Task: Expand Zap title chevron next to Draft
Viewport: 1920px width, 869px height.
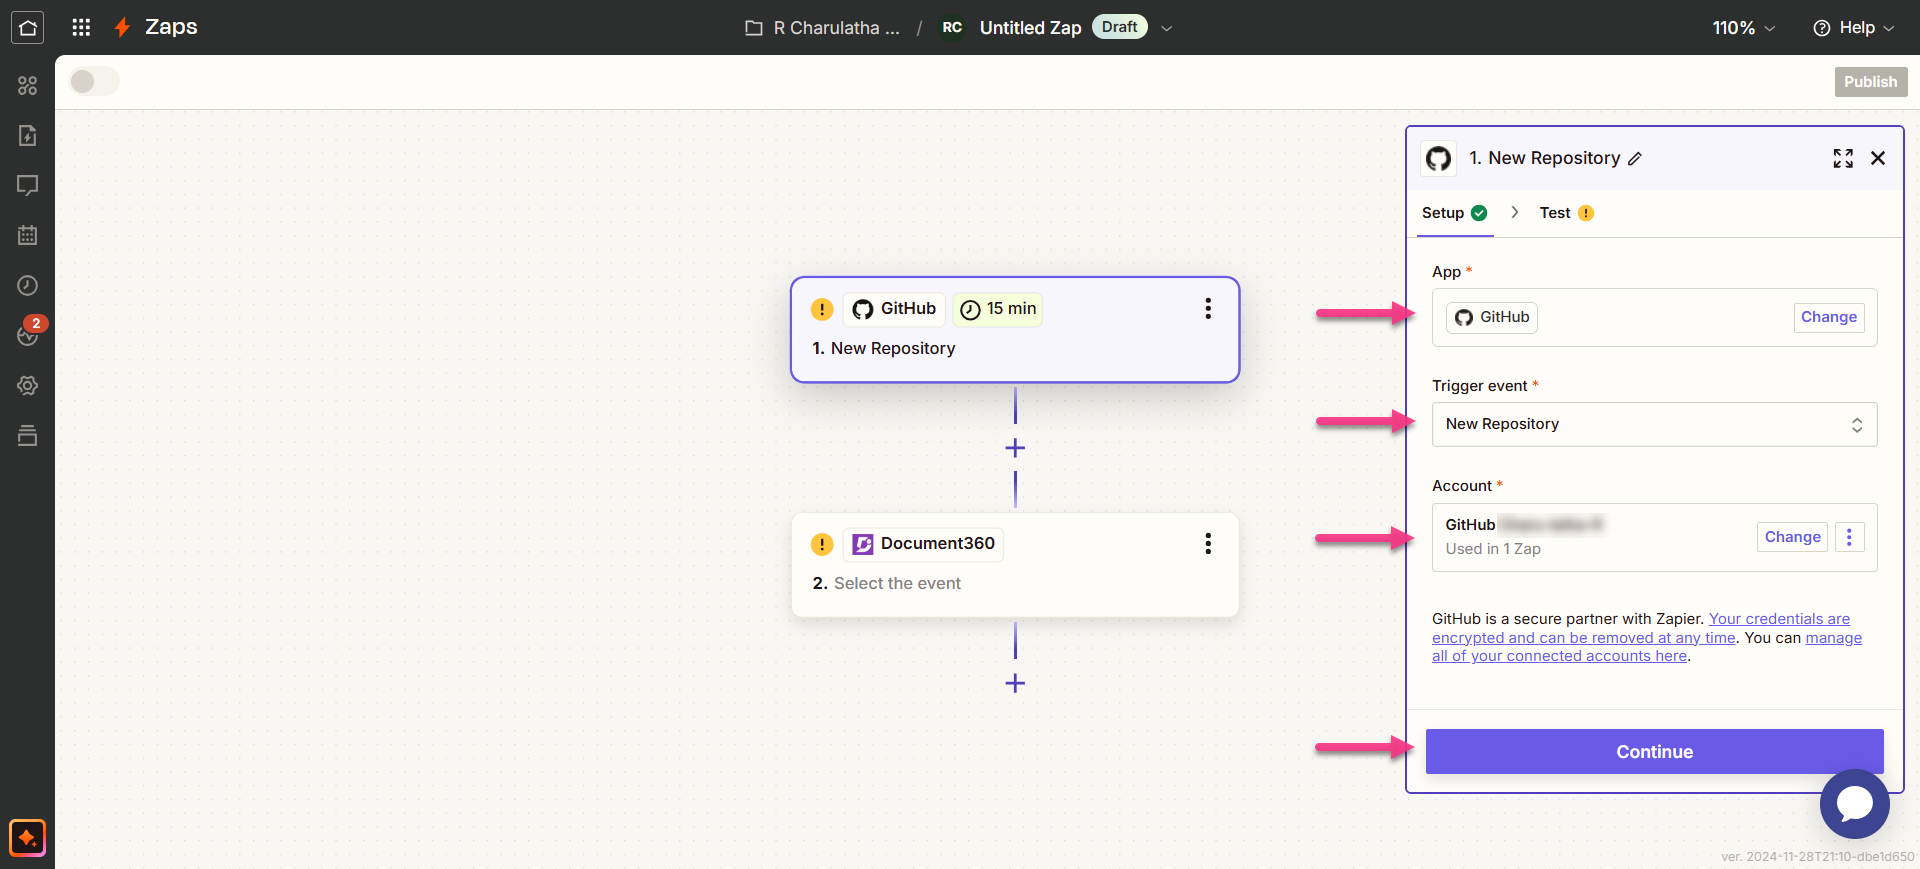Action: 1166,28
